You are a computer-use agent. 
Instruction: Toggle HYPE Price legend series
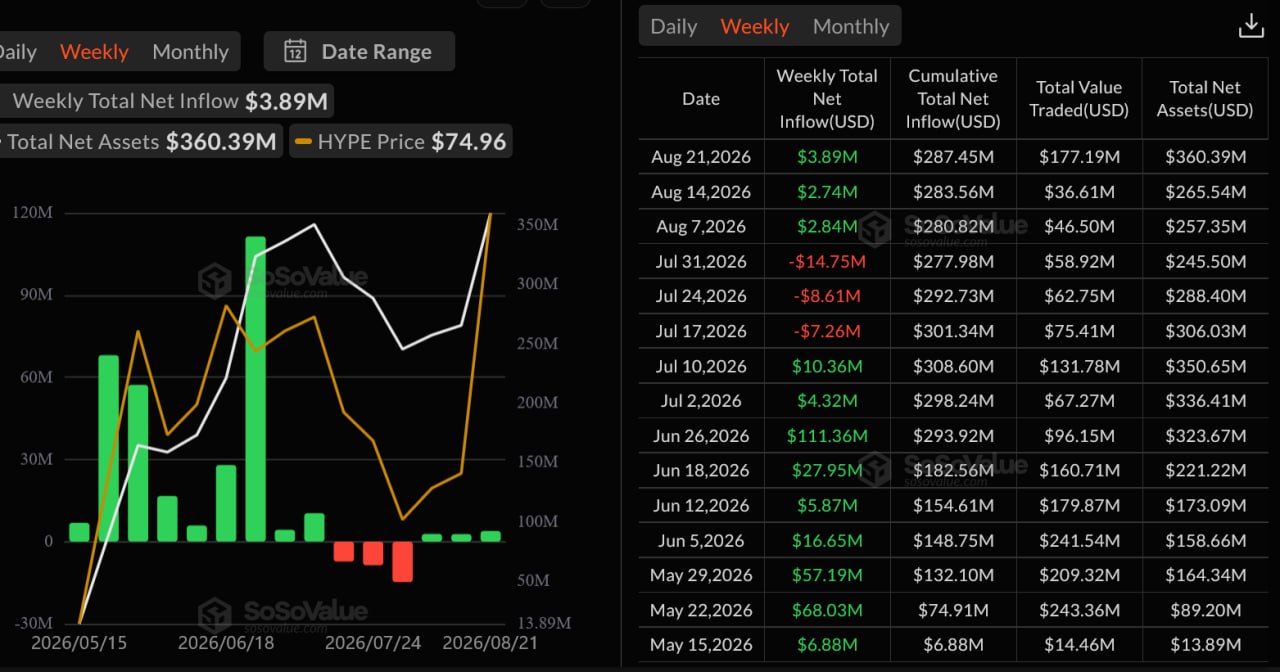pyautogui.click(x=402, y=142)
